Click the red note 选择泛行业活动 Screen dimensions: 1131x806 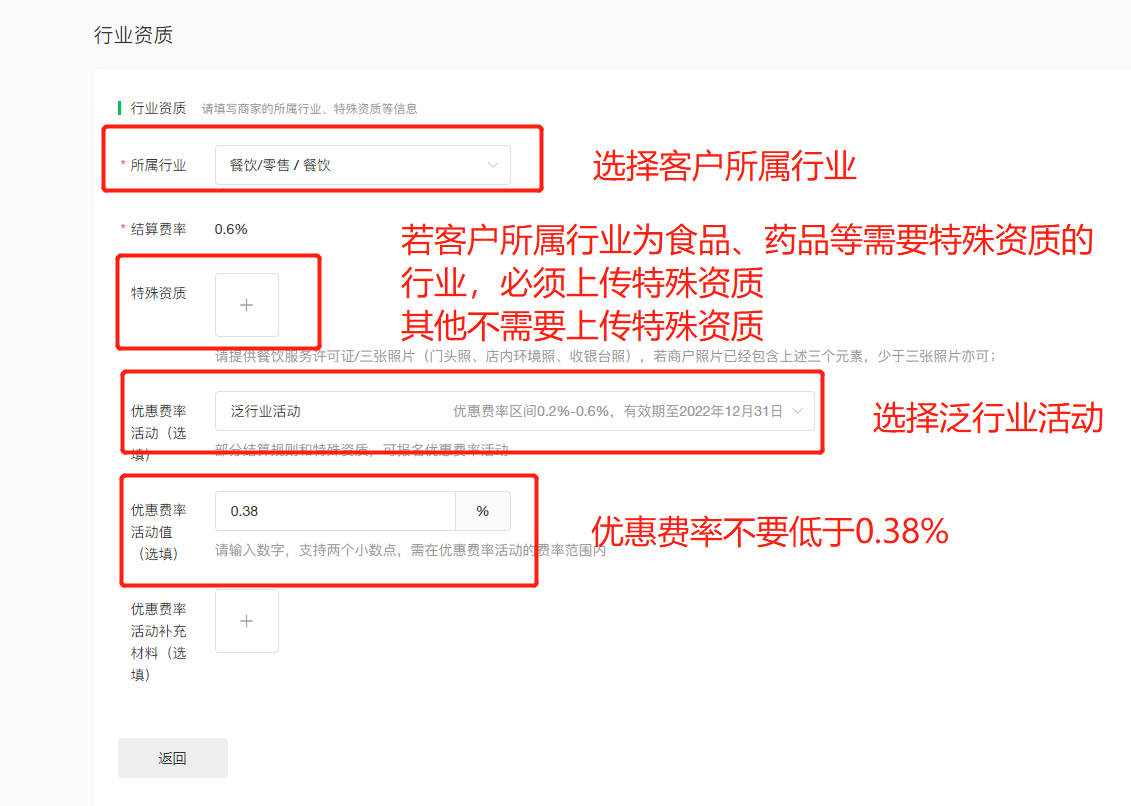(987, 418)
